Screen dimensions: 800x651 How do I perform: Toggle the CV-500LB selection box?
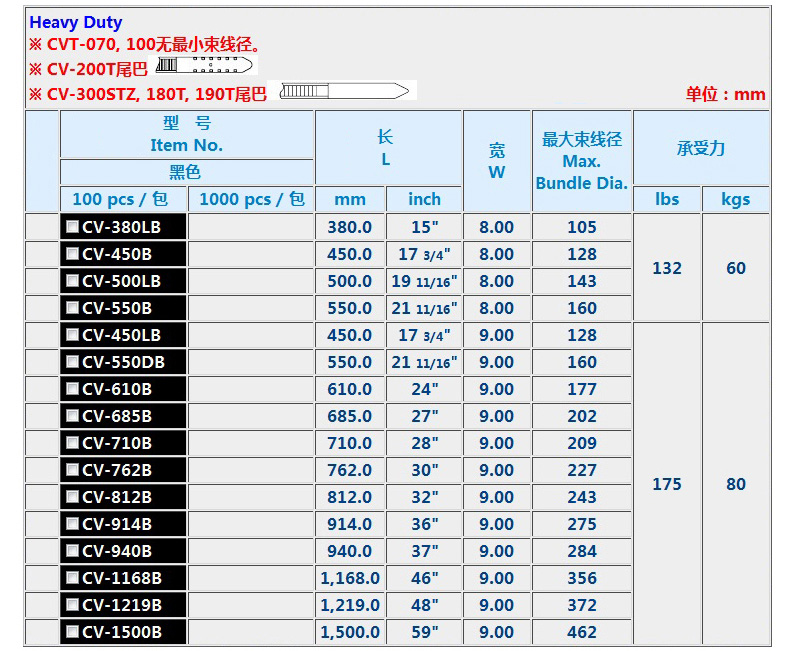(72, 281)
